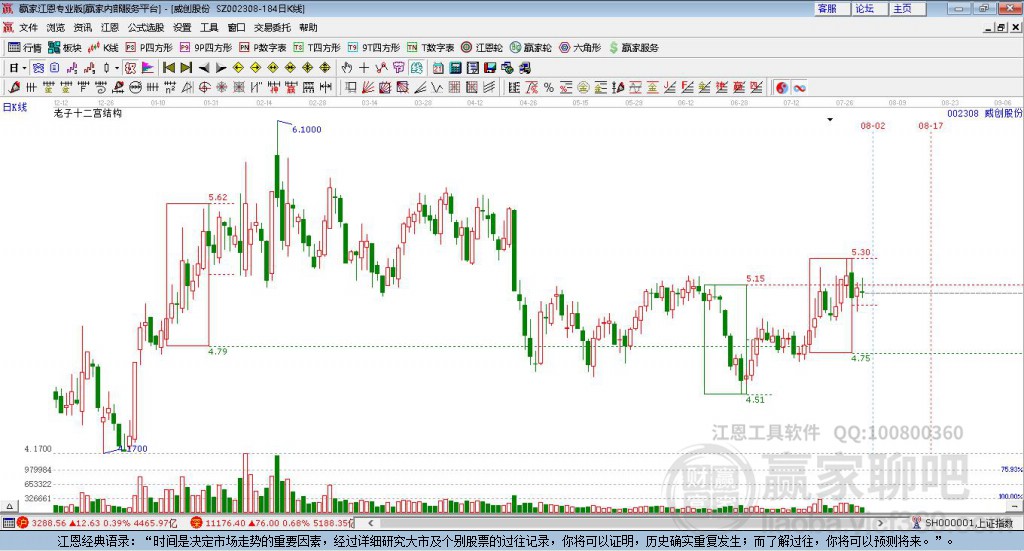Click SH000001 上证指数 in the status bar

pos(968,523)
